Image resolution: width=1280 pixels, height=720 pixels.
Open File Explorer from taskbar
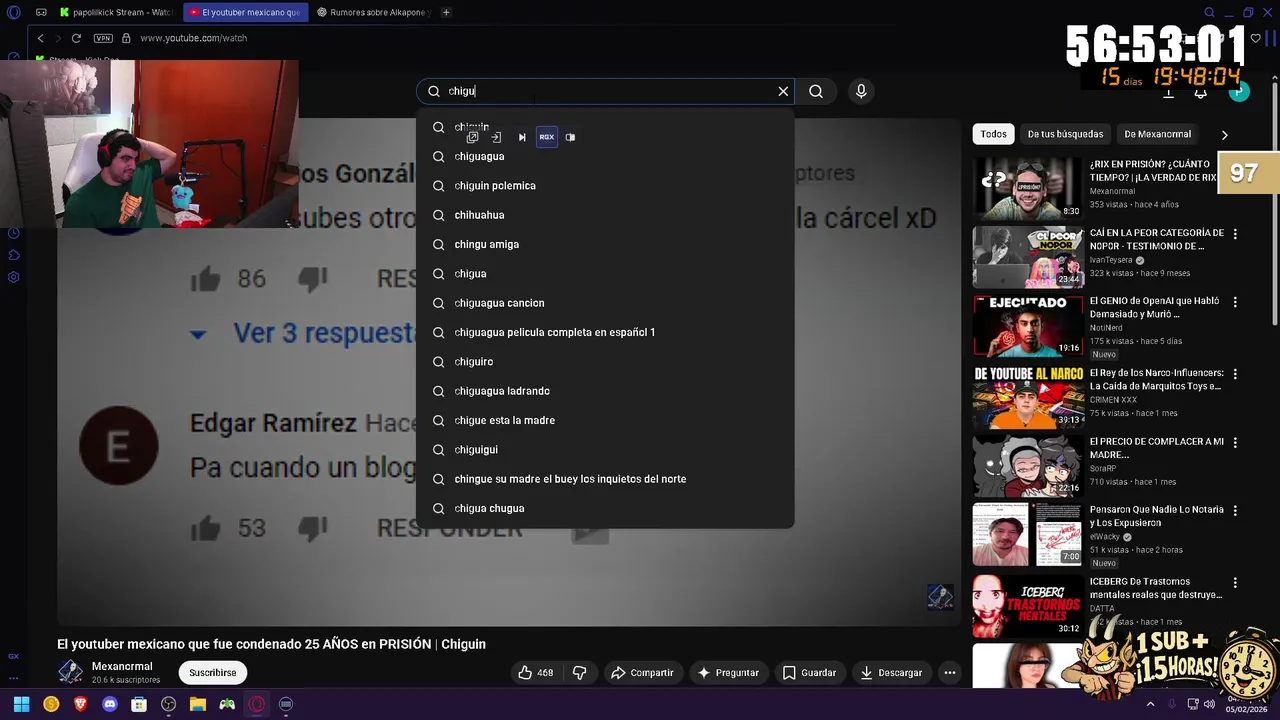[198, 704]
